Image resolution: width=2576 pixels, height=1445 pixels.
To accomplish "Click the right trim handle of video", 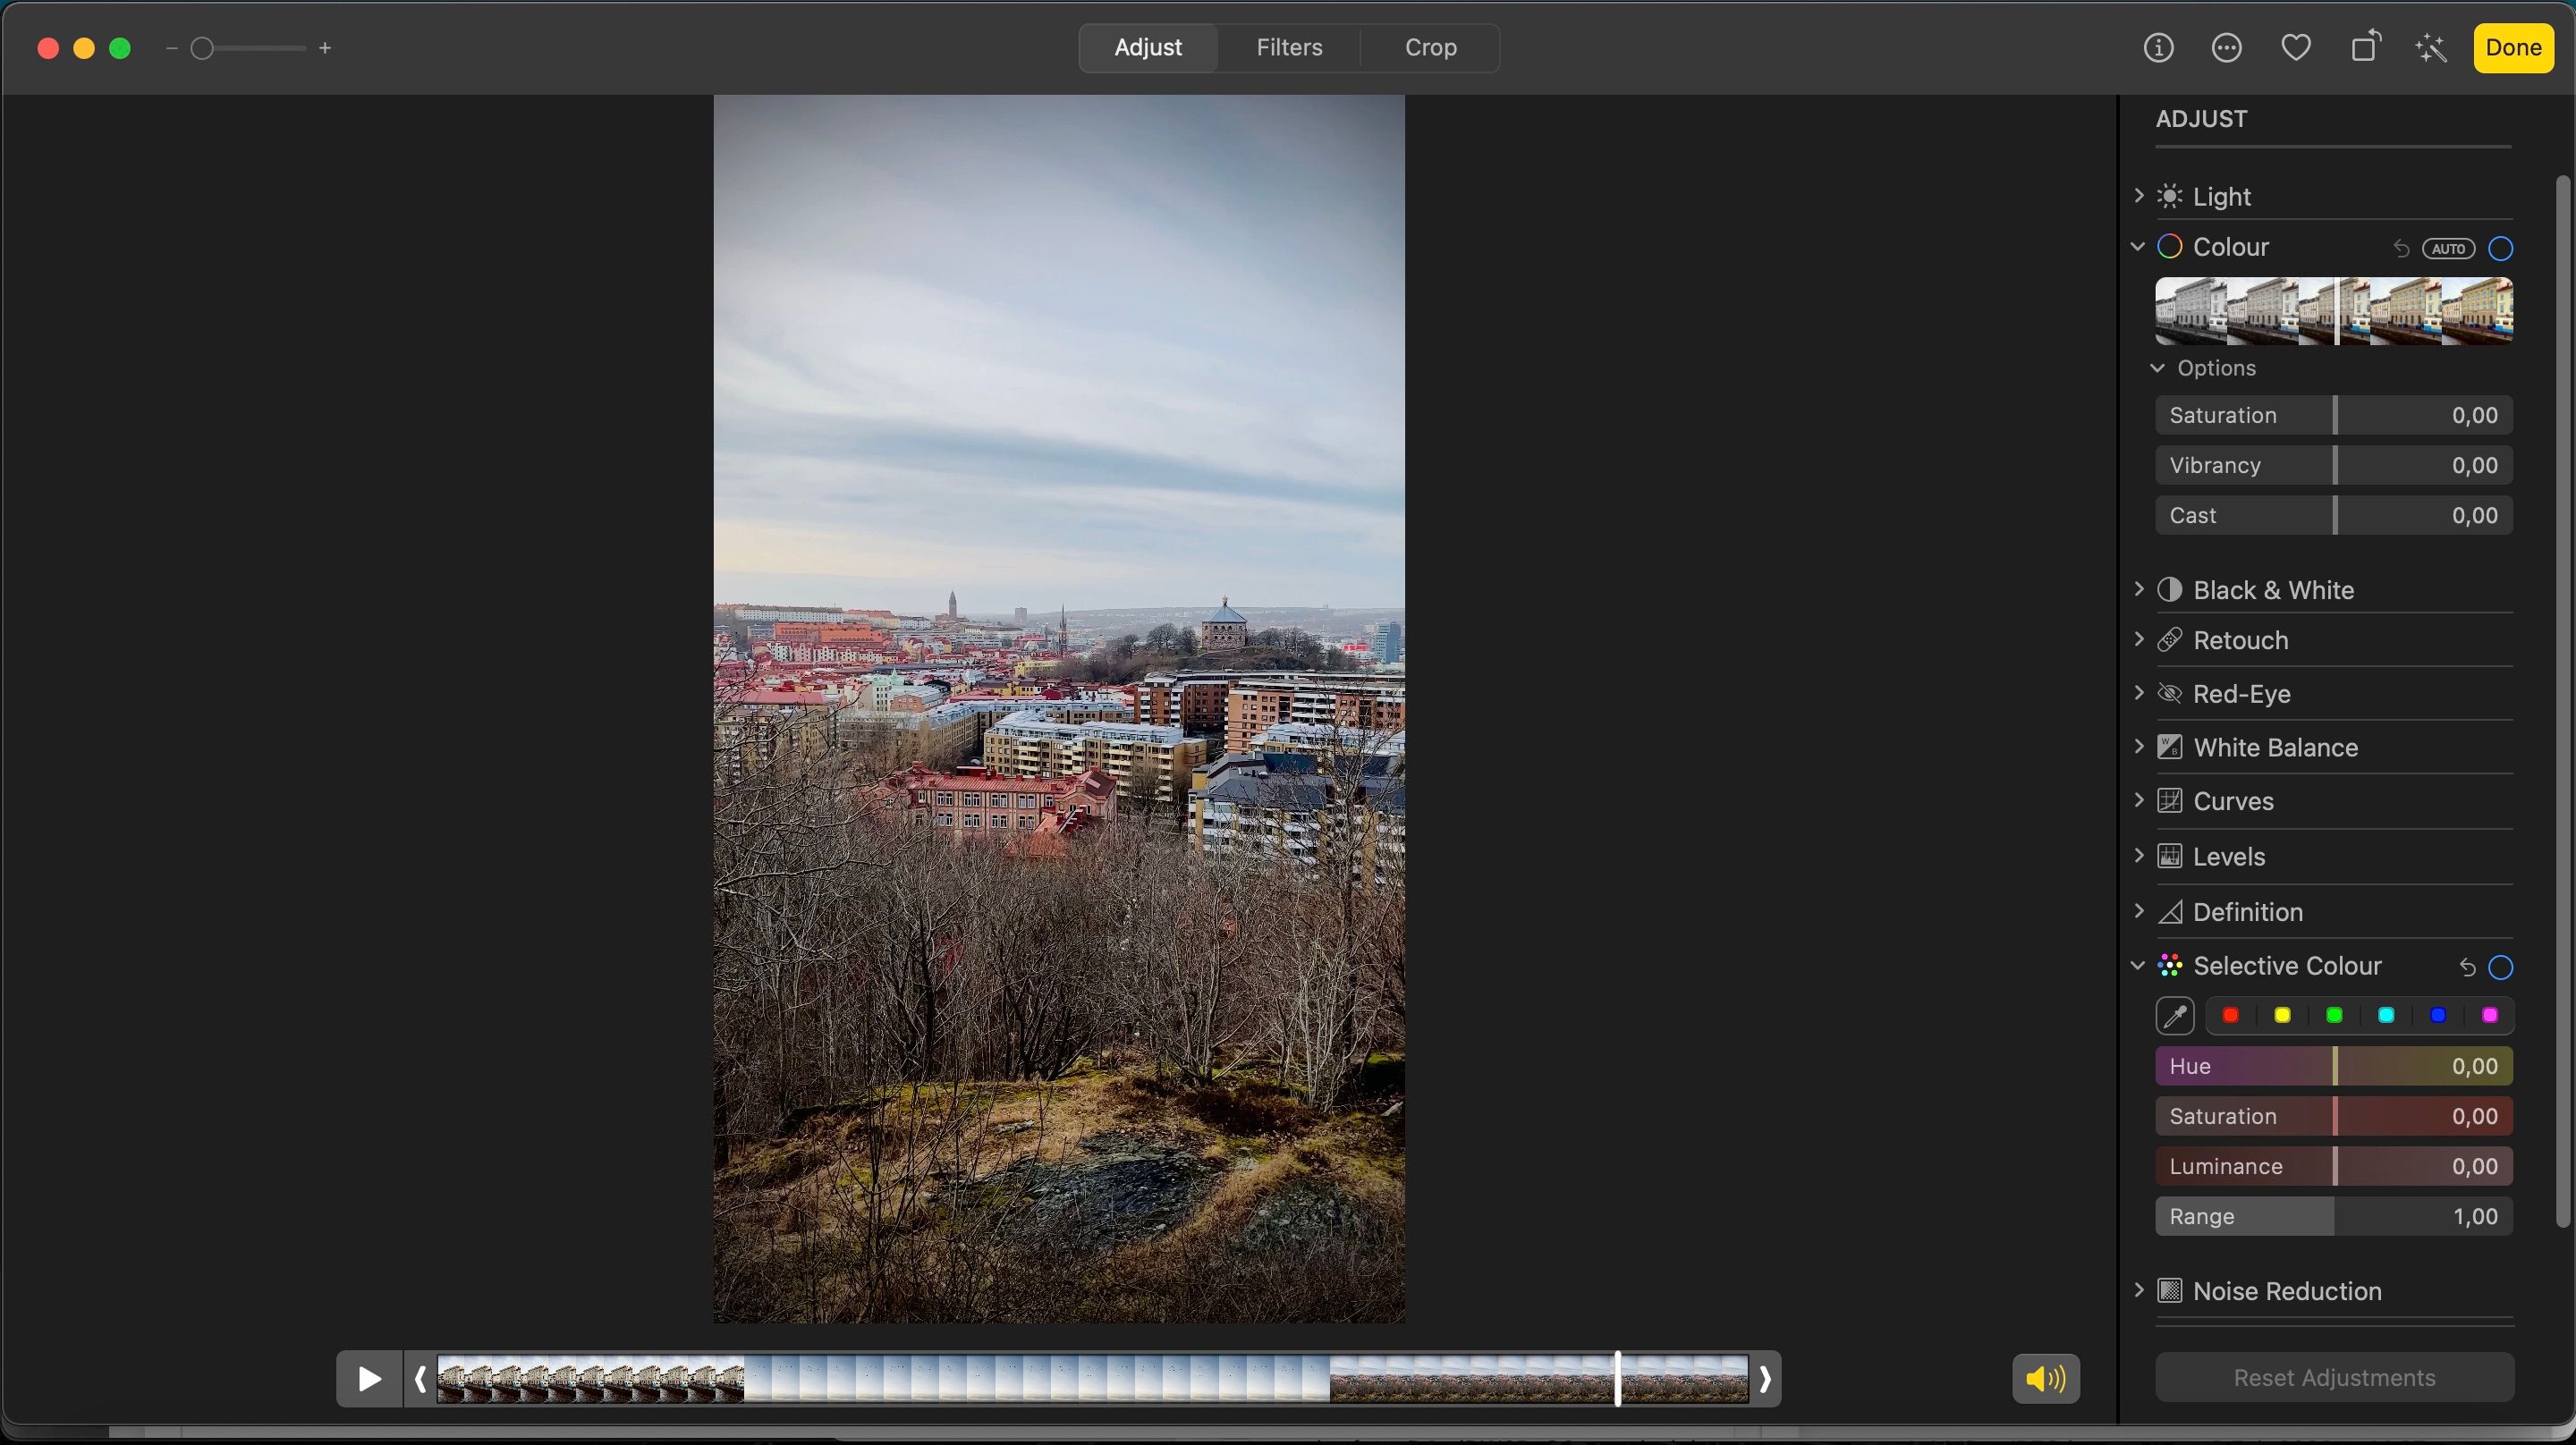I will (1765, 1380).
